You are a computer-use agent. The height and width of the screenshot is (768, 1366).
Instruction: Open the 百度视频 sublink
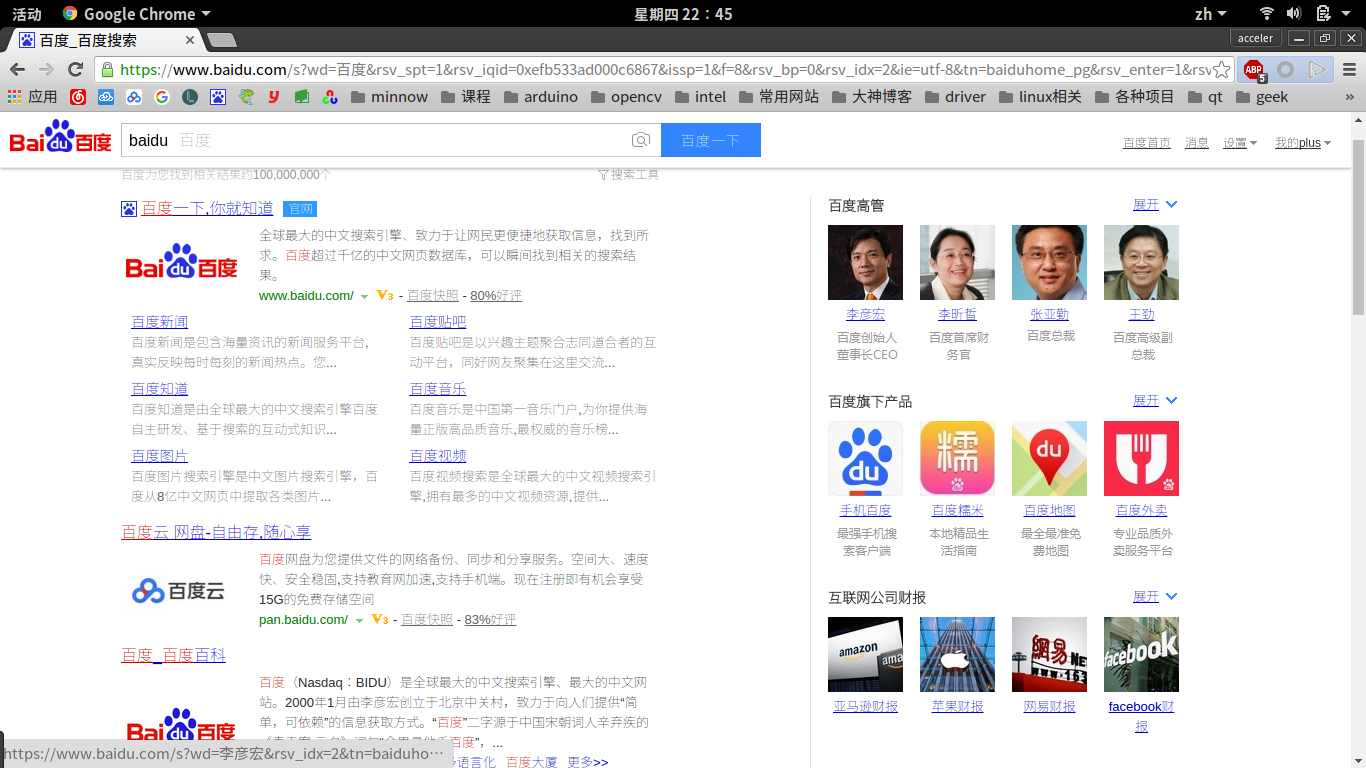(438, 456)
